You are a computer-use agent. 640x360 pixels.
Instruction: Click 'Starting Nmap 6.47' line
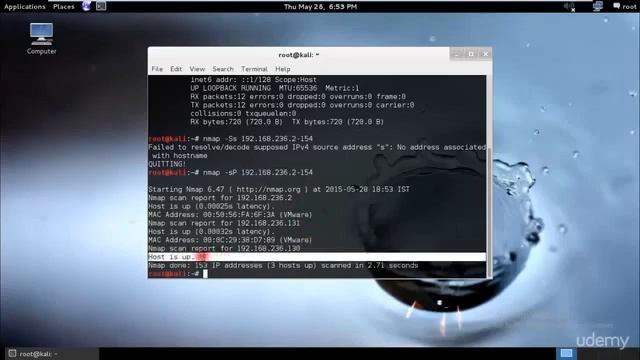pyautogui.click(x=279, y=189)
